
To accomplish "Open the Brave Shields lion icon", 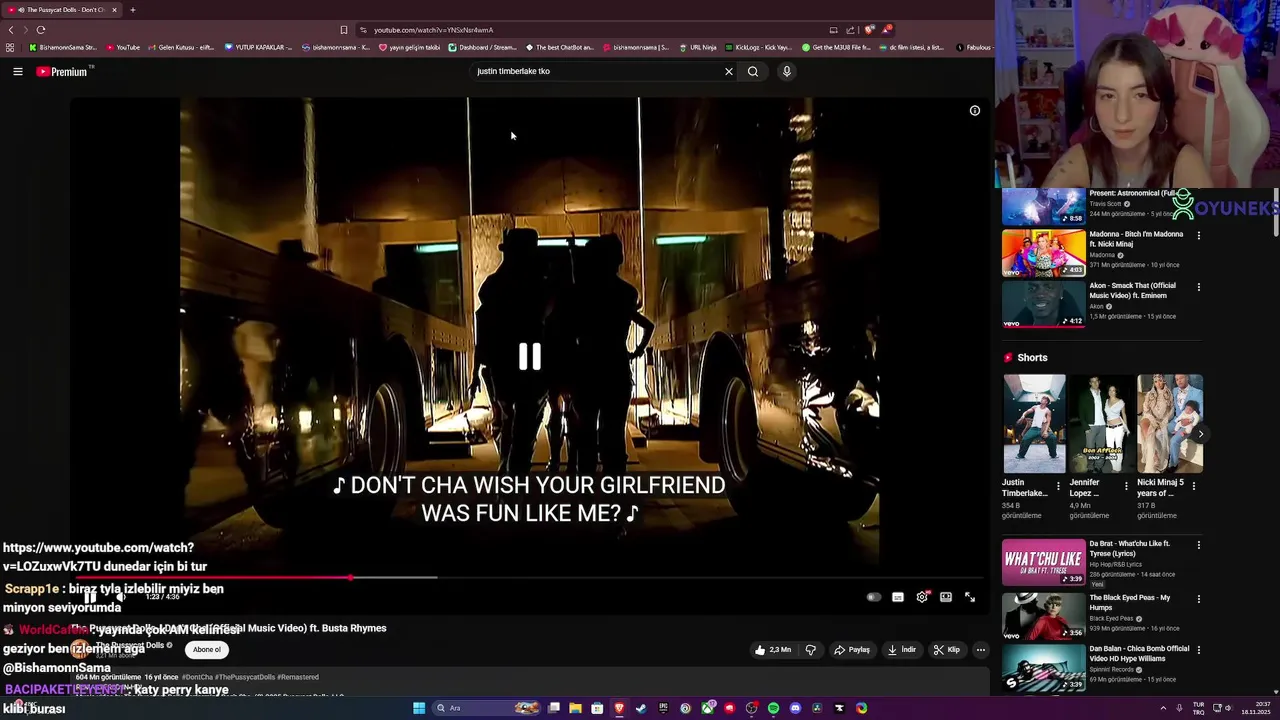I will click(x=869, y=30).
